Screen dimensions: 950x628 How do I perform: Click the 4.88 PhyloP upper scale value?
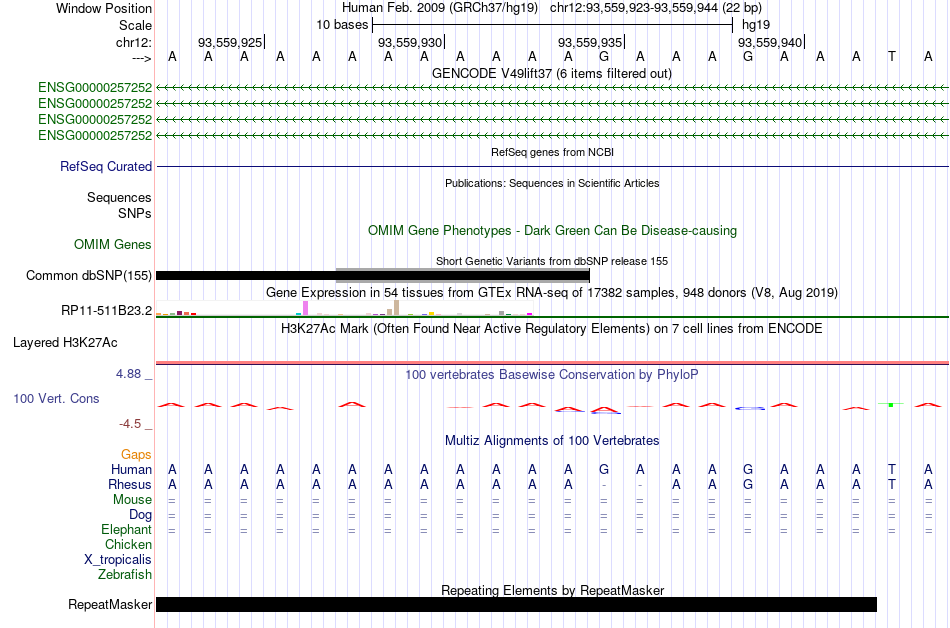click(128, 374)
